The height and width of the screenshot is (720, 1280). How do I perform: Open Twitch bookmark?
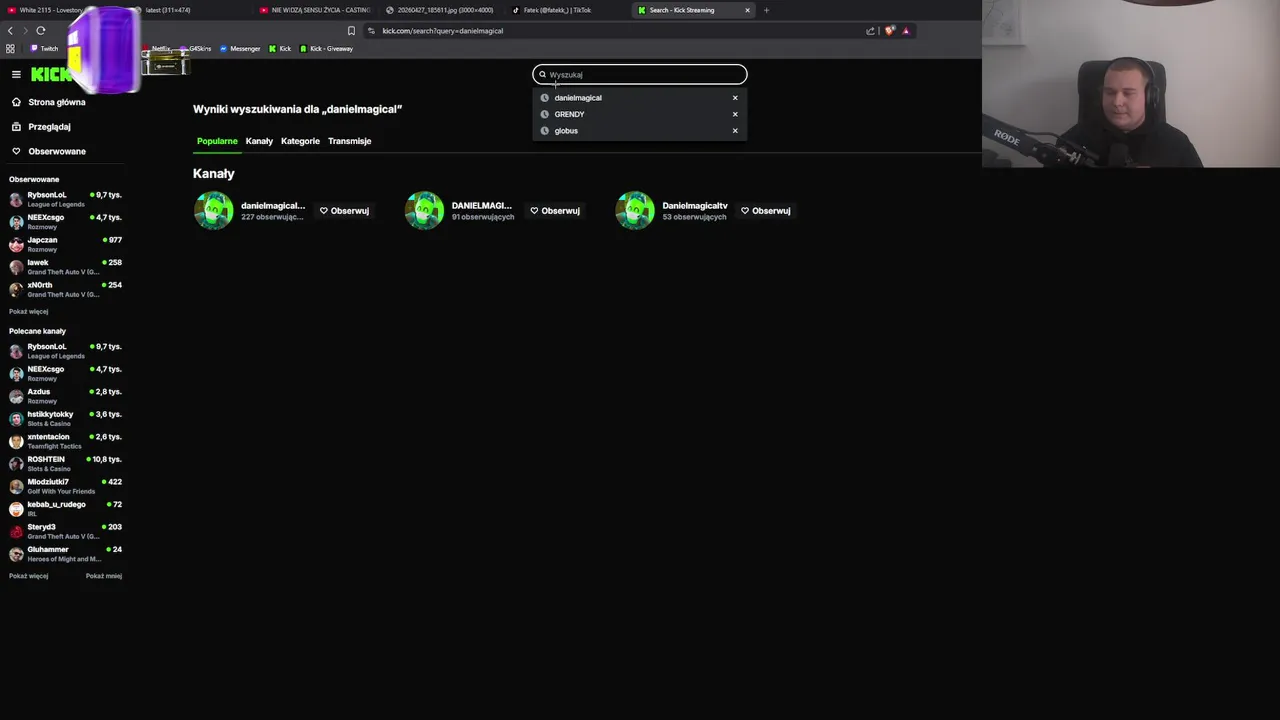click(44, 48)
